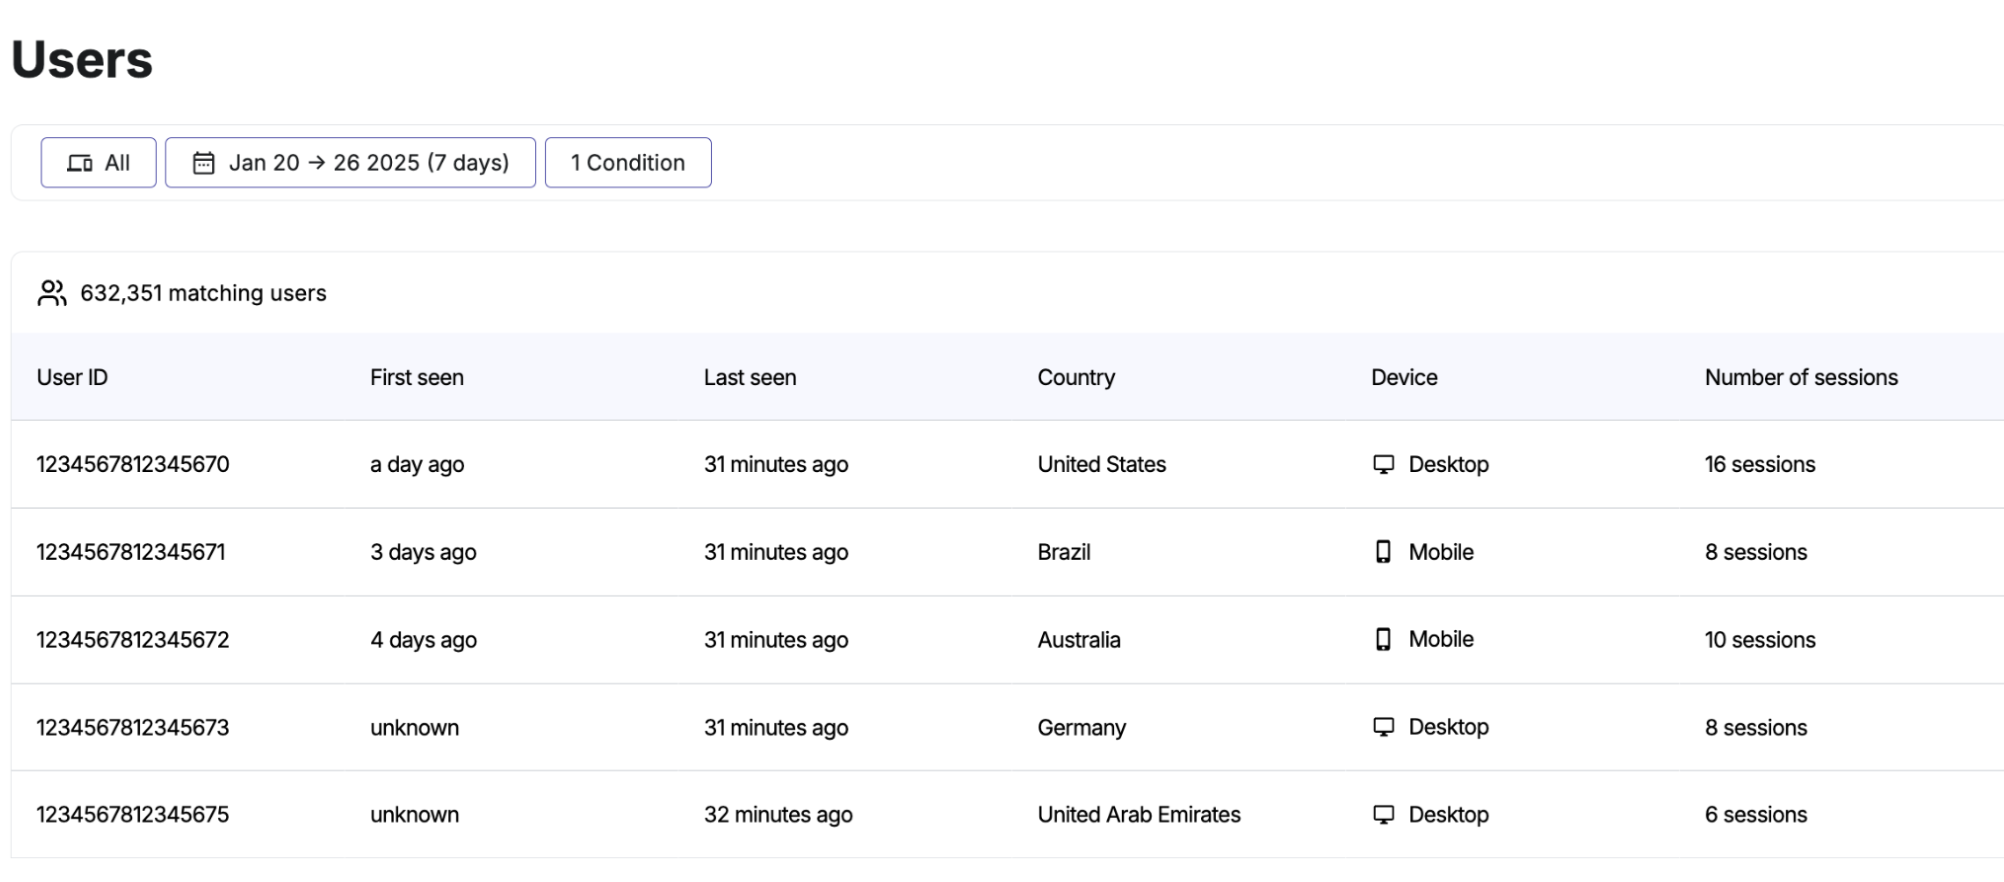Sort by Device column header
The width and height of the screenshot is (2004, 882).
point(1404,377)
